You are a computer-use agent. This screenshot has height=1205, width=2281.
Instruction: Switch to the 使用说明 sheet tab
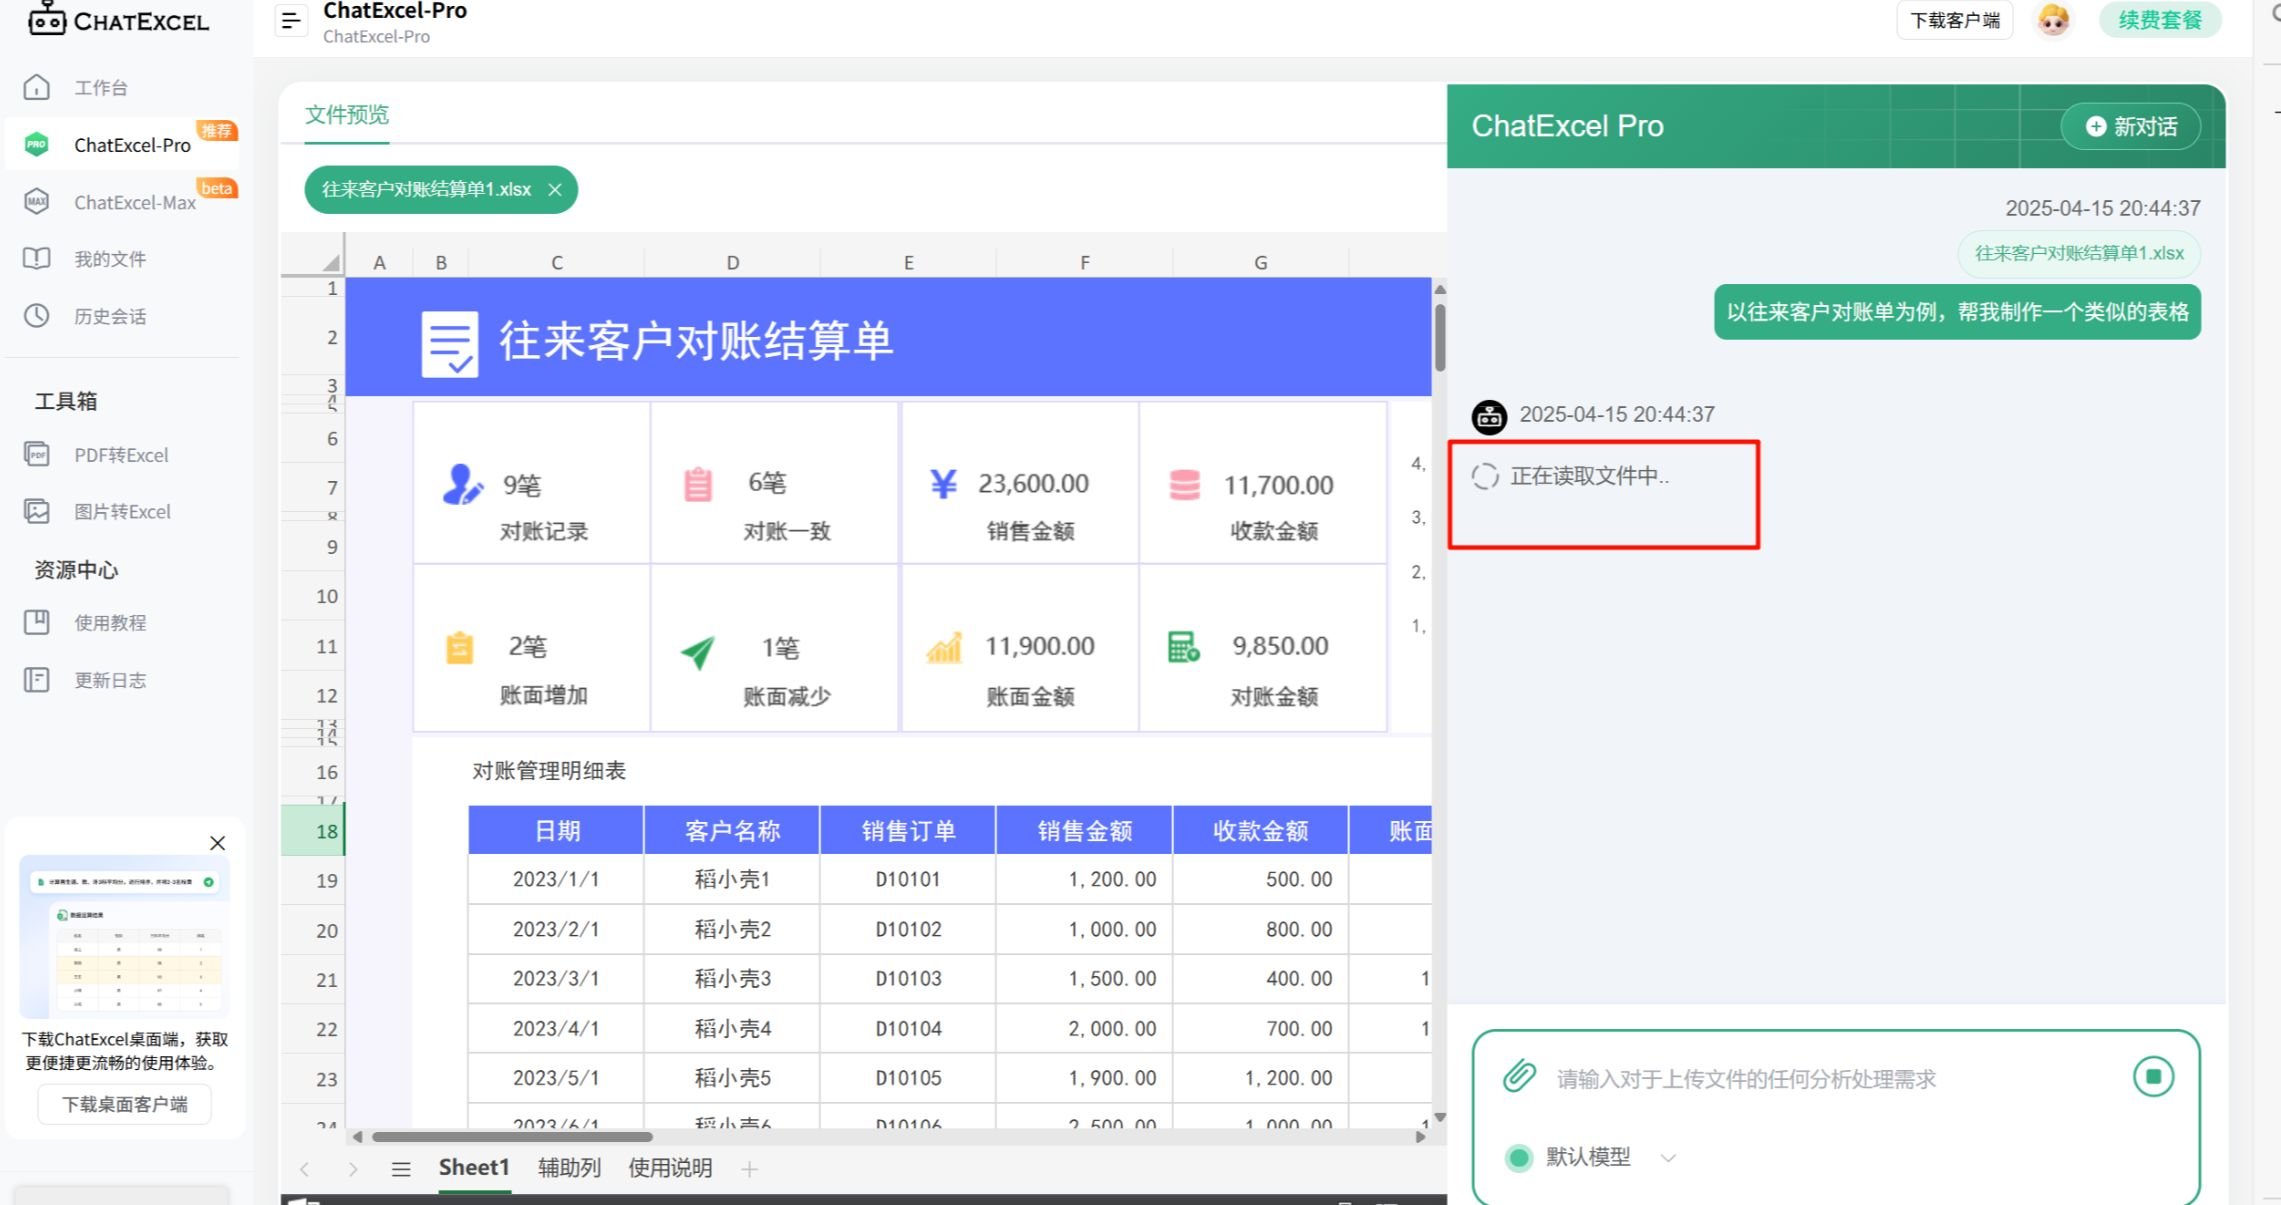(x=670, y=1168)
